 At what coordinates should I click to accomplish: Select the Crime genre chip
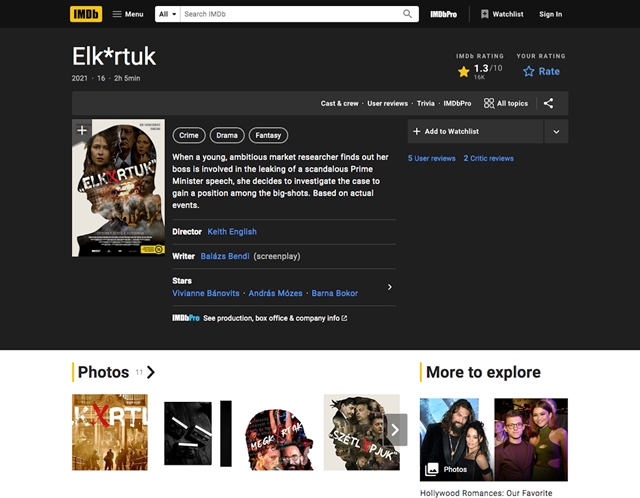click(x=189, y=135)
